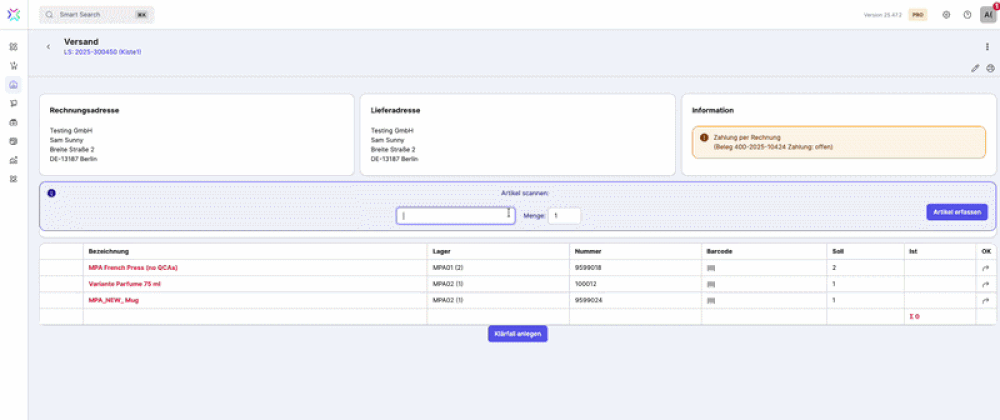Click the clock icon in the header

pos(967,15)
